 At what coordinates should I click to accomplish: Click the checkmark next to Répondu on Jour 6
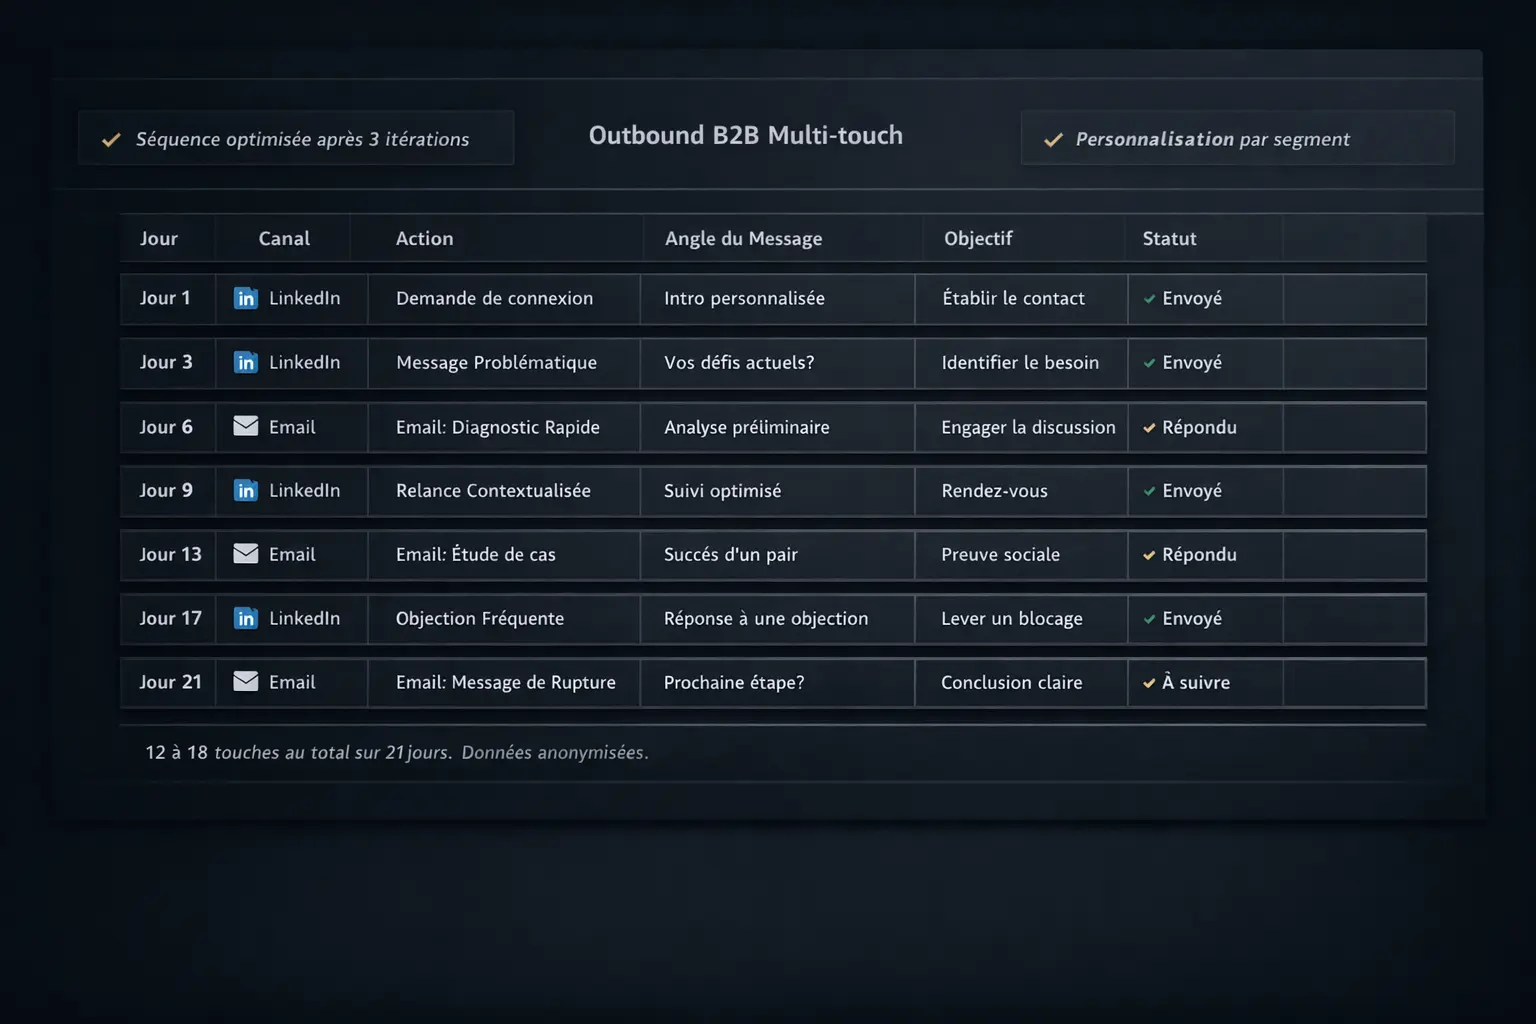point(1149,428)
